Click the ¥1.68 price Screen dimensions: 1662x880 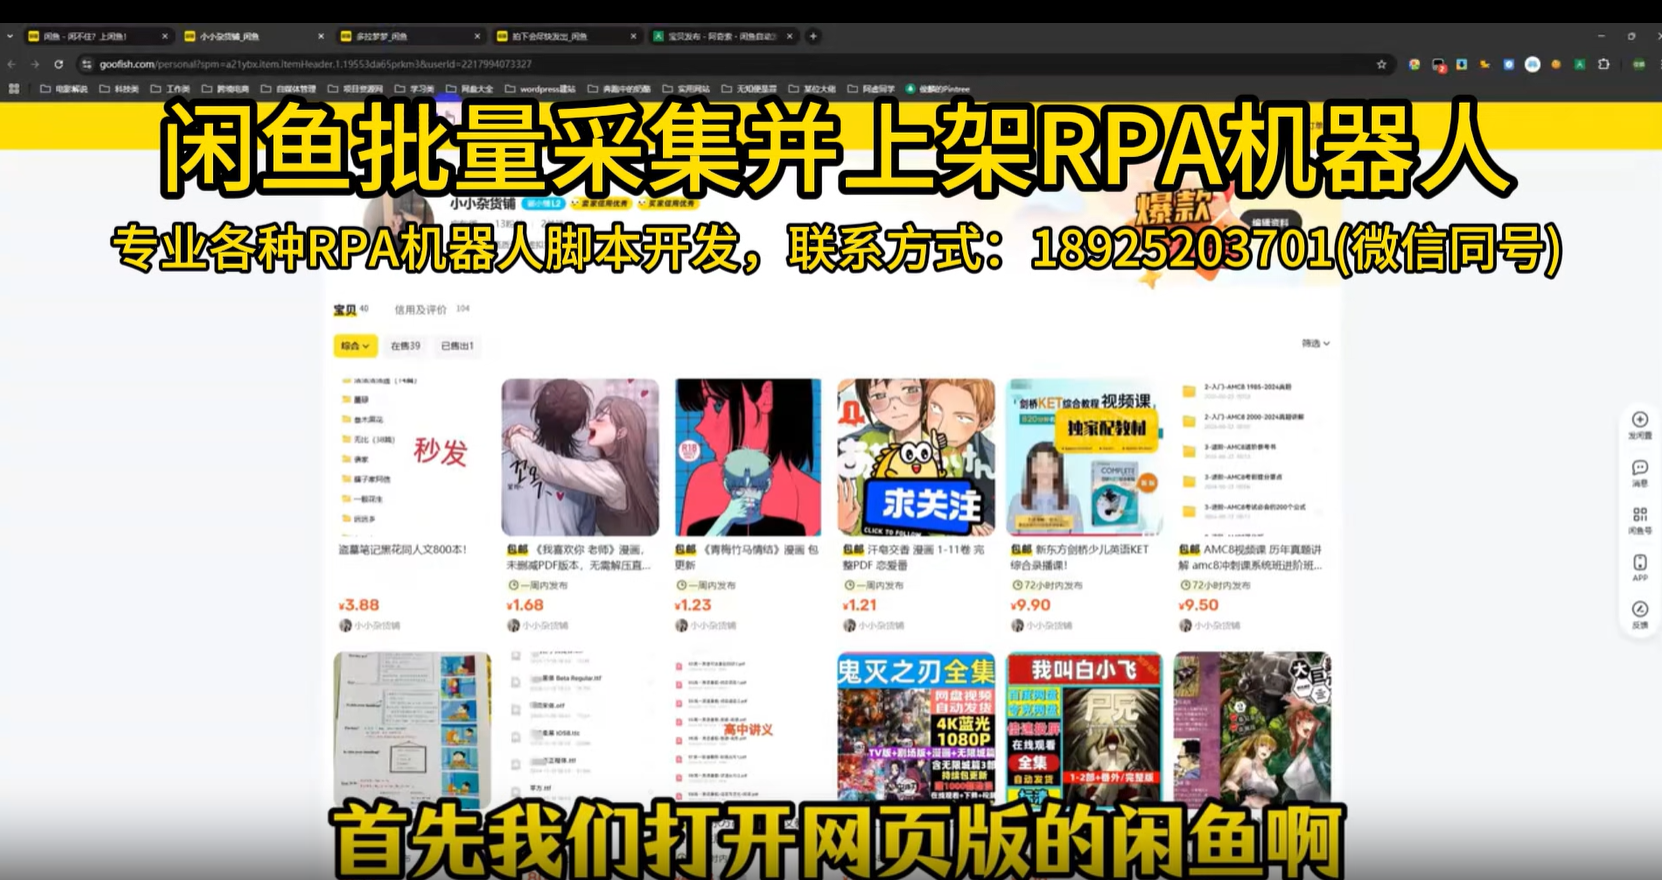(x=526, y=605)
